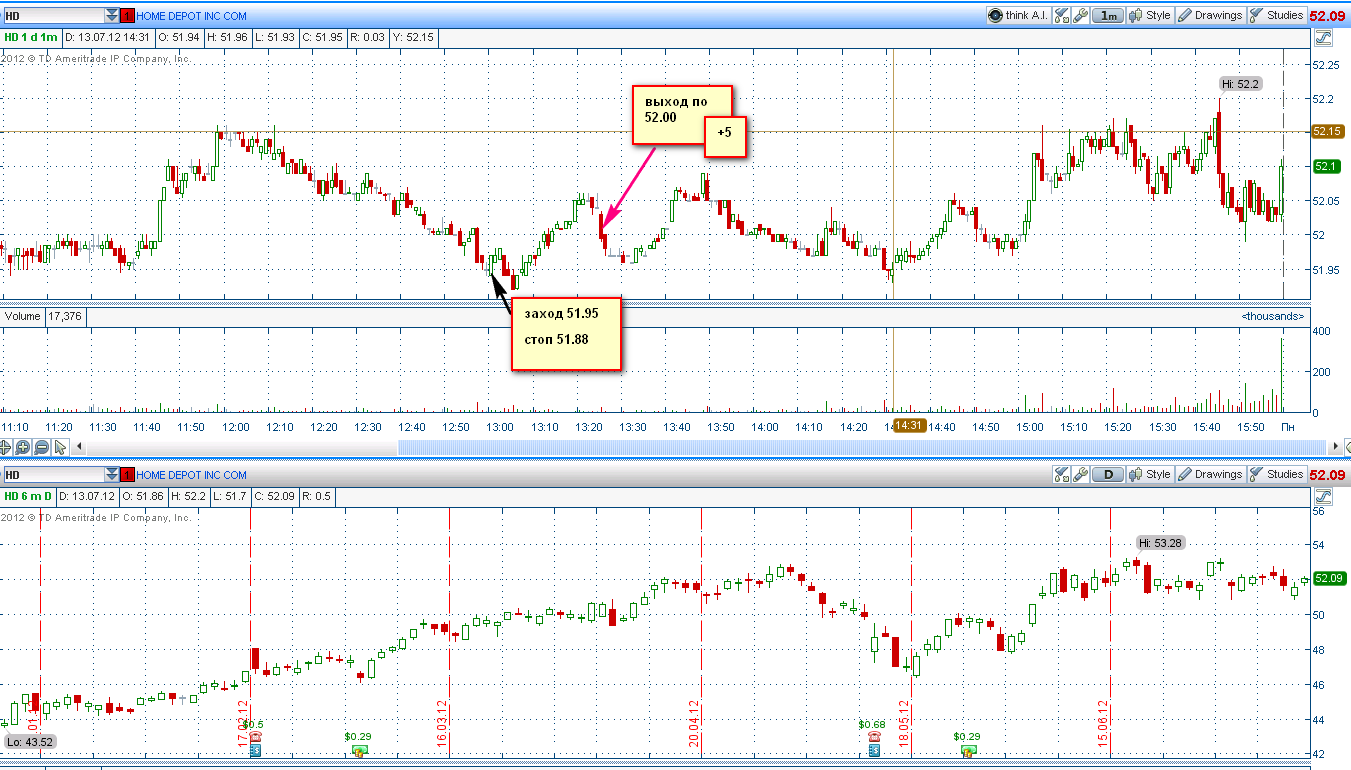Click the pan crosshair icon under upper chart
The width and height of the screenshot is (1351, 770).
[7, 447]
